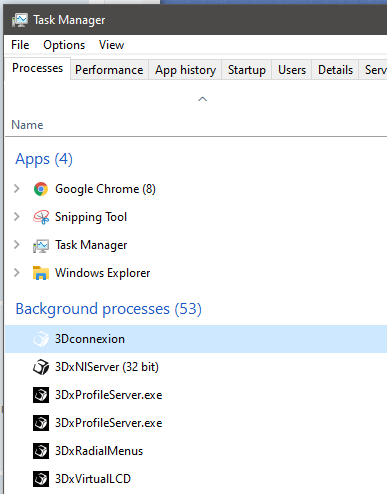This screenshot has height=494, width=387.
Task: Expand the Task Manager app entry
Action: click(x=16, y=245)
